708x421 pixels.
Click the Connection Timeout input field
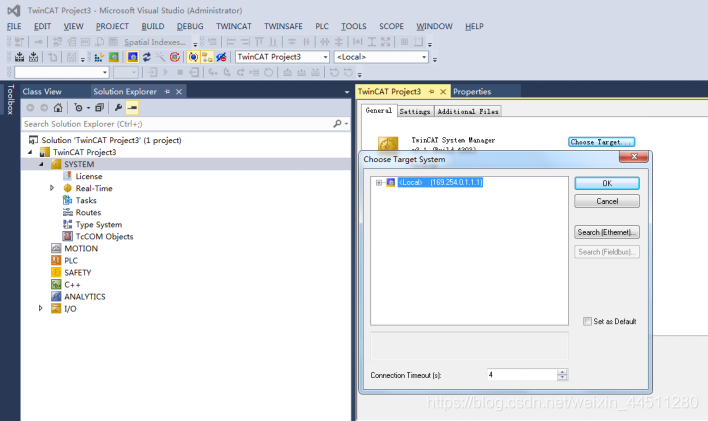coord(522,374)
